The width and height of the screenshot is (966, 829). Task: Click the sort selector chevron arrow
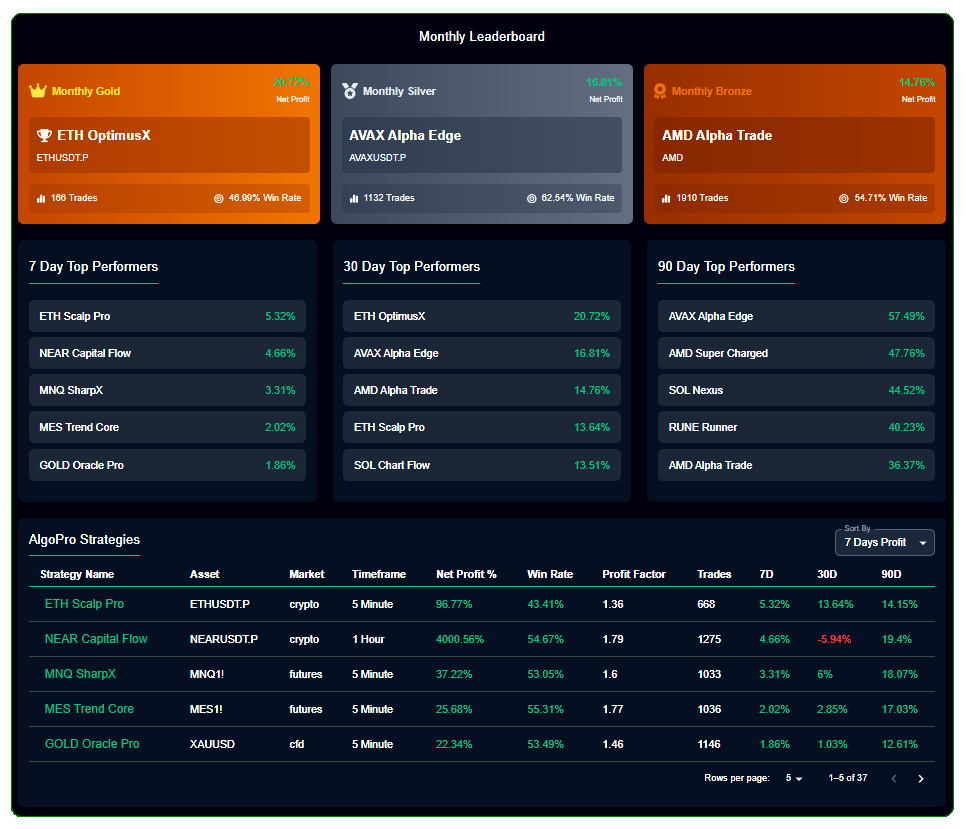923,542
